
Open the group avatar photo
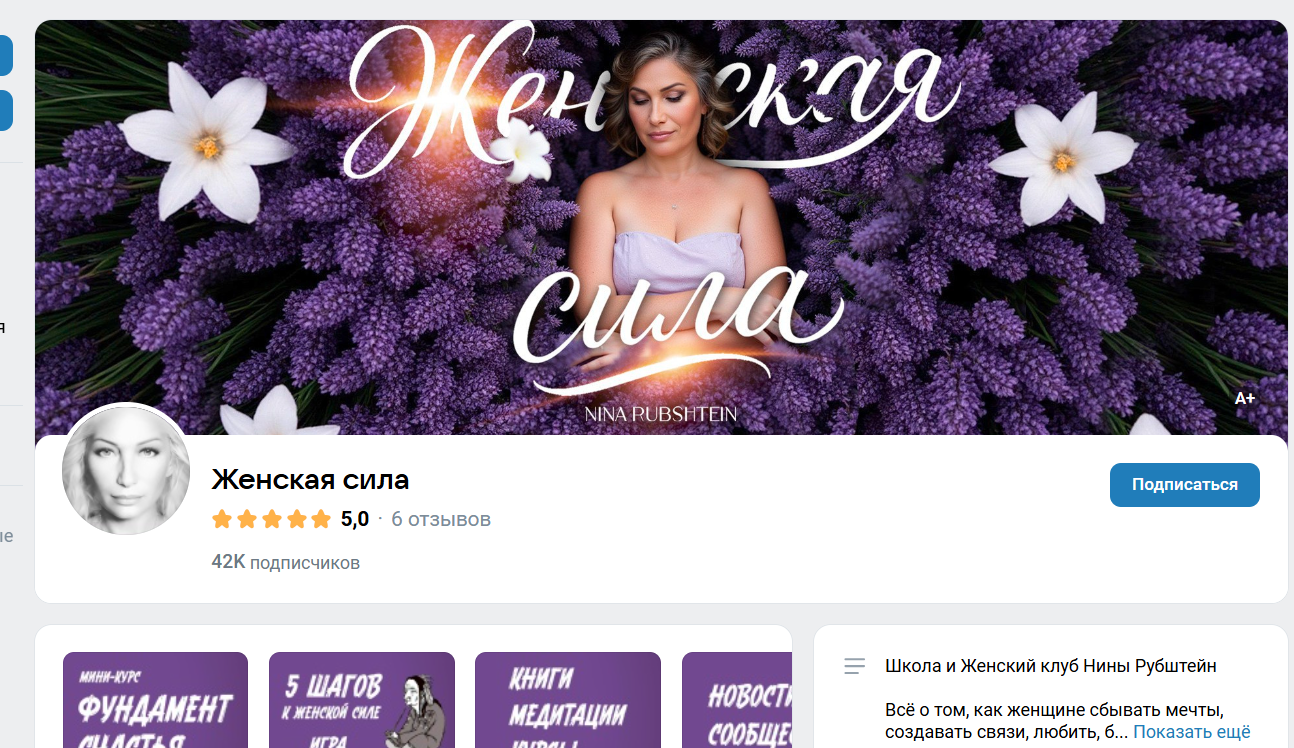pyautogui.click(x=126, y=470)
